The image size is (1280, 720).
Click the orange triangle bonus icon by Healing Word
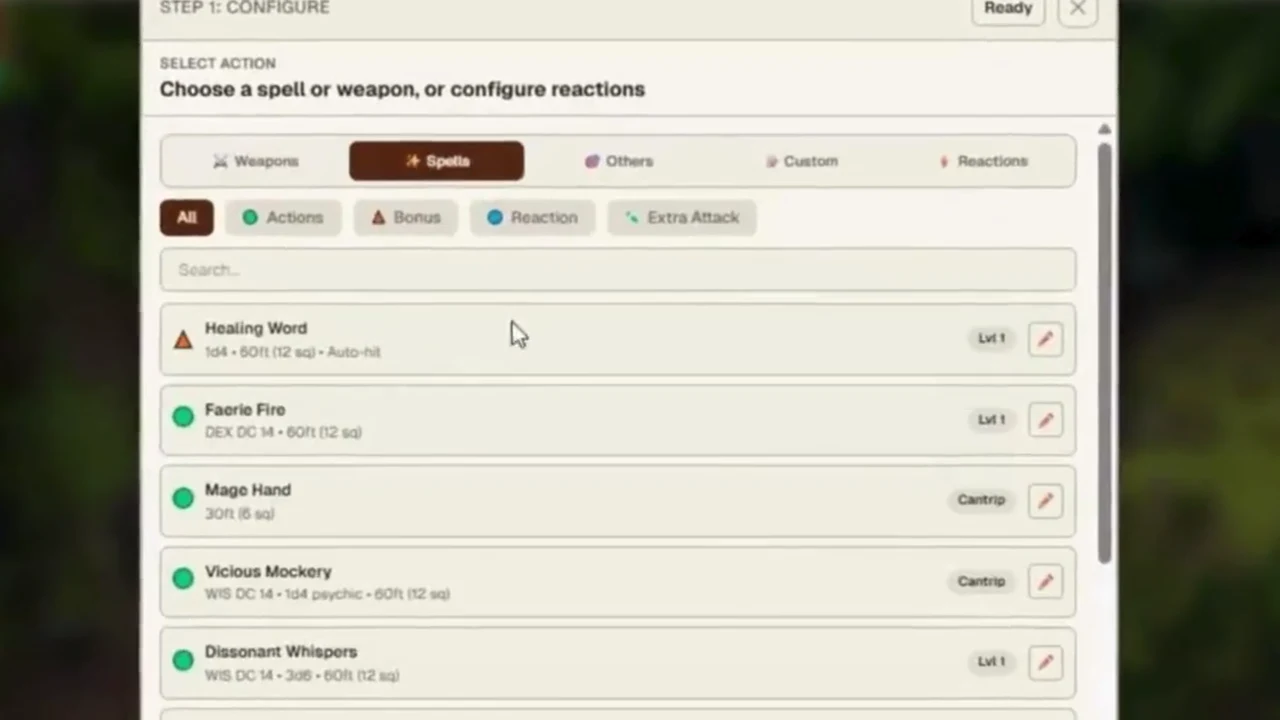click(x=183, y=340)
